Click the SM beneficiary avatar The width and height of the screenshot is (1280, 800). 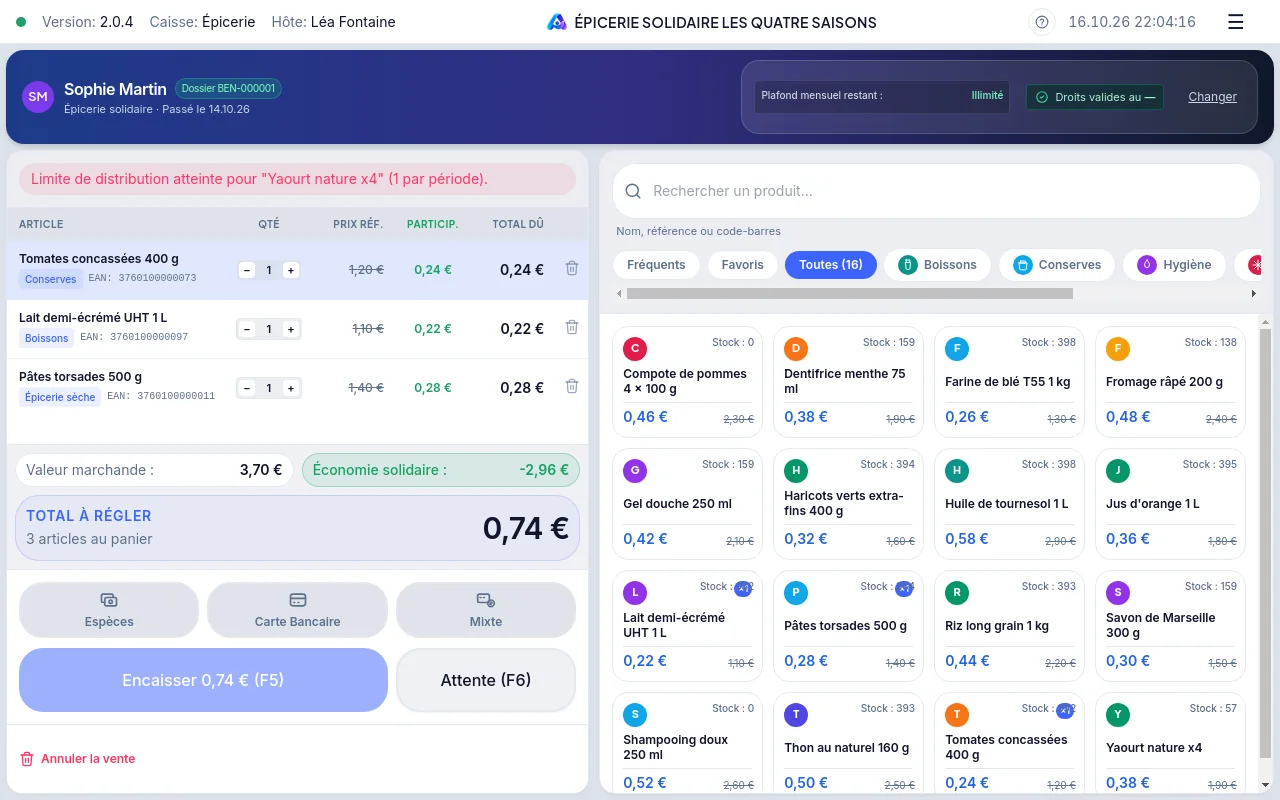(38, 97)
